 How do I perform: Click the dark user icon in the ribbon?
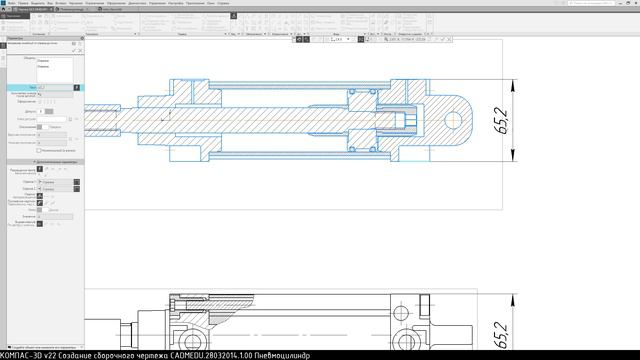point(233,16)
